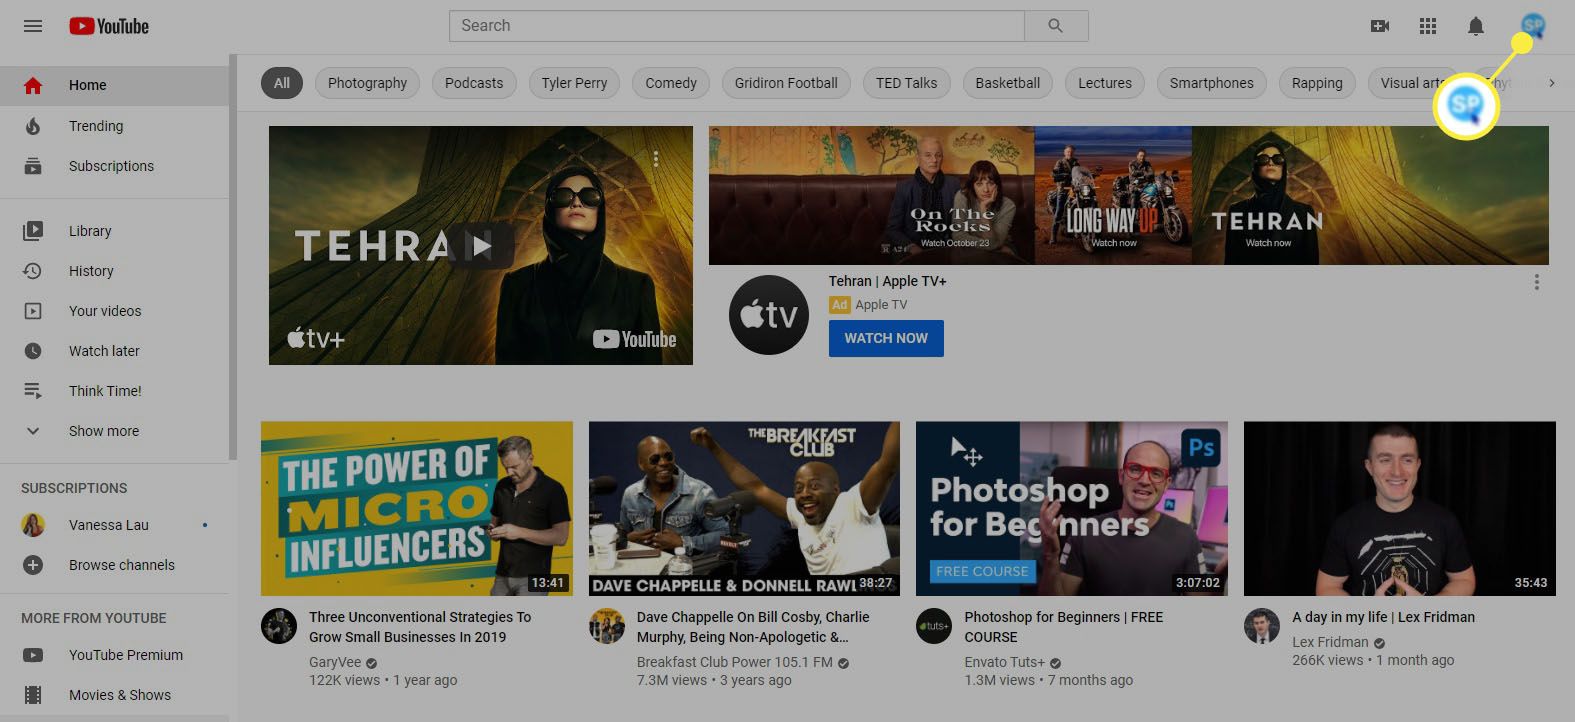Image resolution: width=1575 pixels, height=722 pixels.
Task: Open History in the sidebar
Action: tap(114, 271)
